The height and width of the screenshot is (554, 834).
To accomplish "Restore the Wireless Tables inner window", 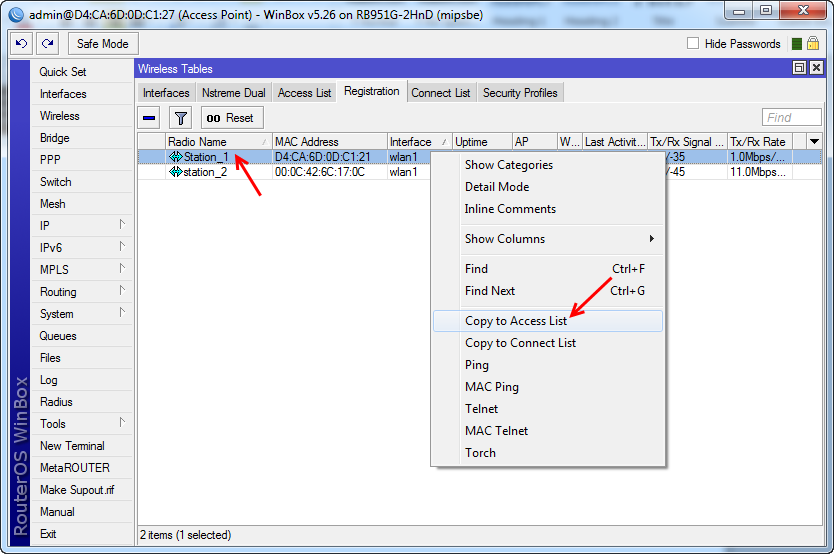I will [x=799, y=68].
